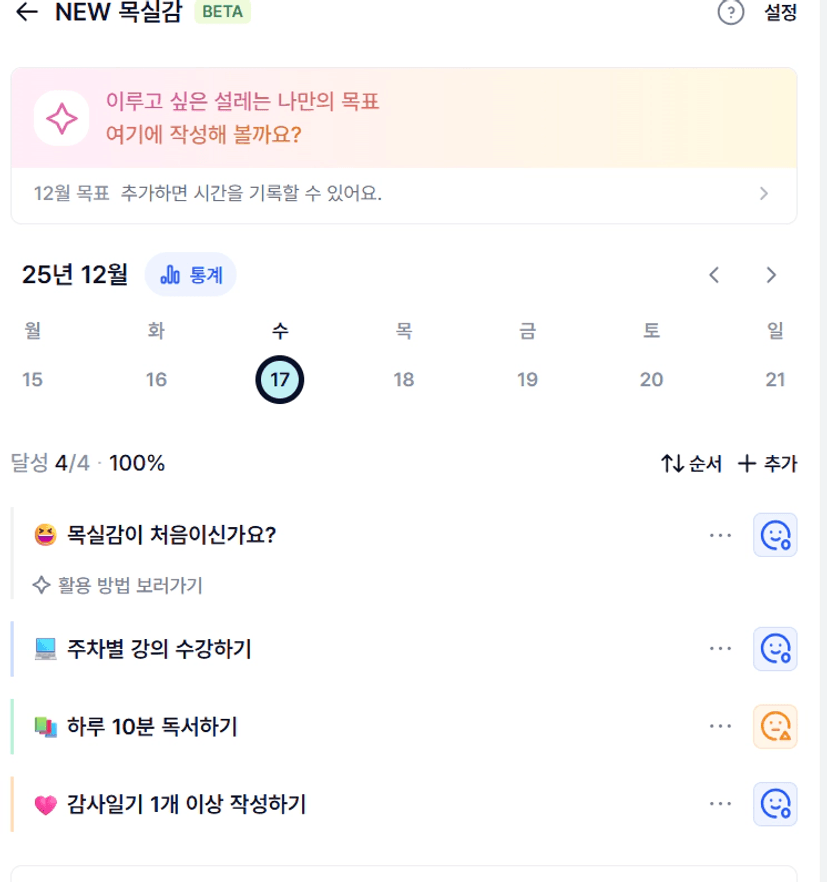Click the 순서 sort order button
This screenshot has height=882, width=827.
tap(691, 464)
